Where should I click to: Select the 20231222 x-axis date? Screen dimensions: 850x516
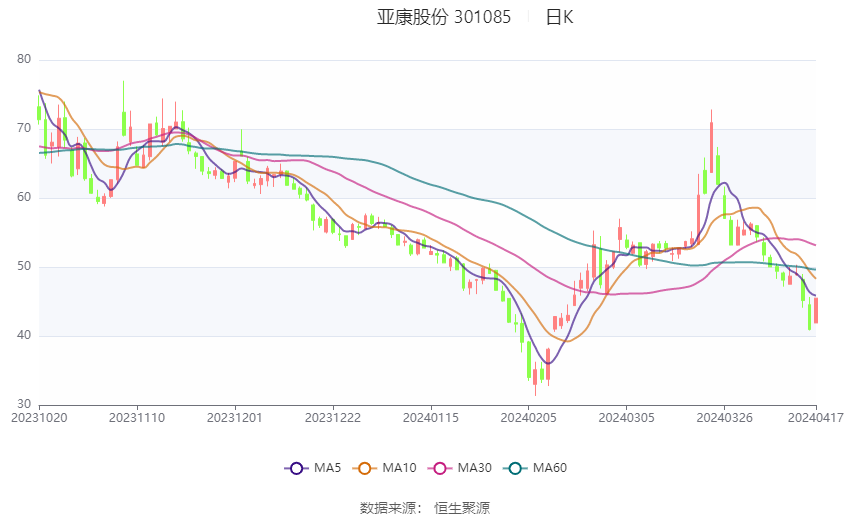332,417
